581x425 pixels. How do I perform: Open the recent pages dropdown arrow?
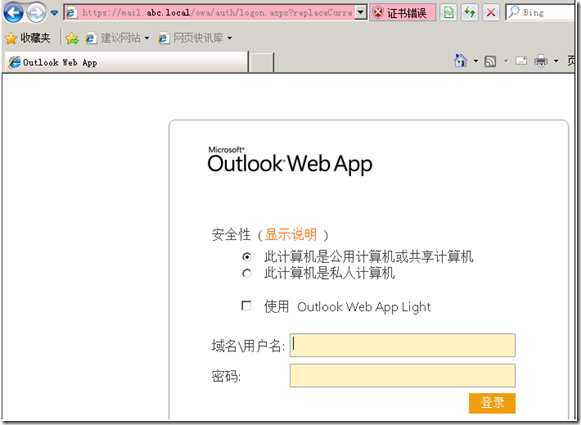pyautogui.click(x=54, y=13)
